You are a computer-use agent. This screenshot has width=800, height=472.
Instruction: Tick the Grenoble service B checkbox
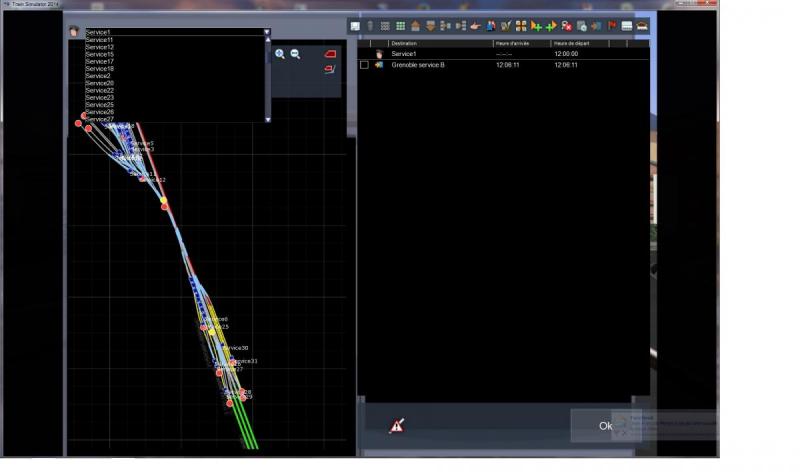(364, 65)
